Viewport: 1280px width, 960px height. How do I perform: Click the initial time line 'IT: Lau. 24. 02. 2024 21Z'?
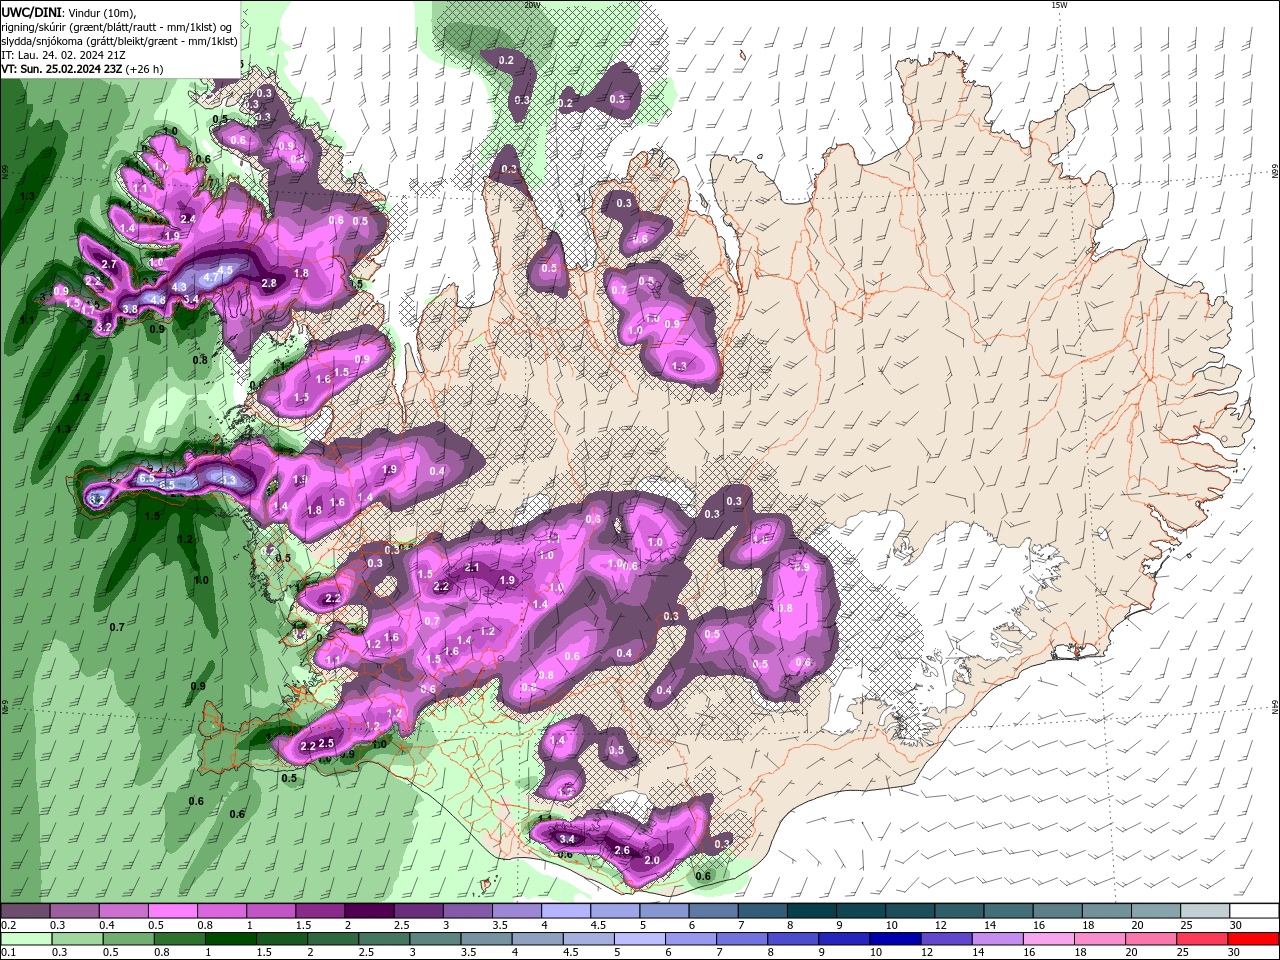click(62, 55)
